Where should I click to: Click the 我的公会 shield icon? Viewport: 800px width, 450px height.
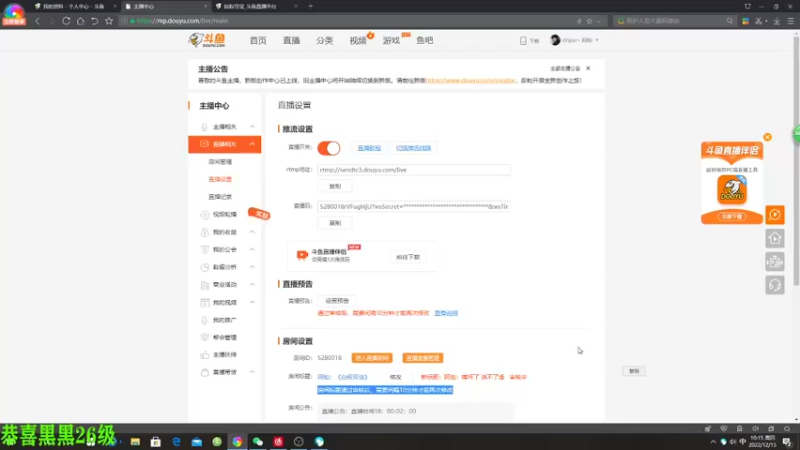pos(204,249)
